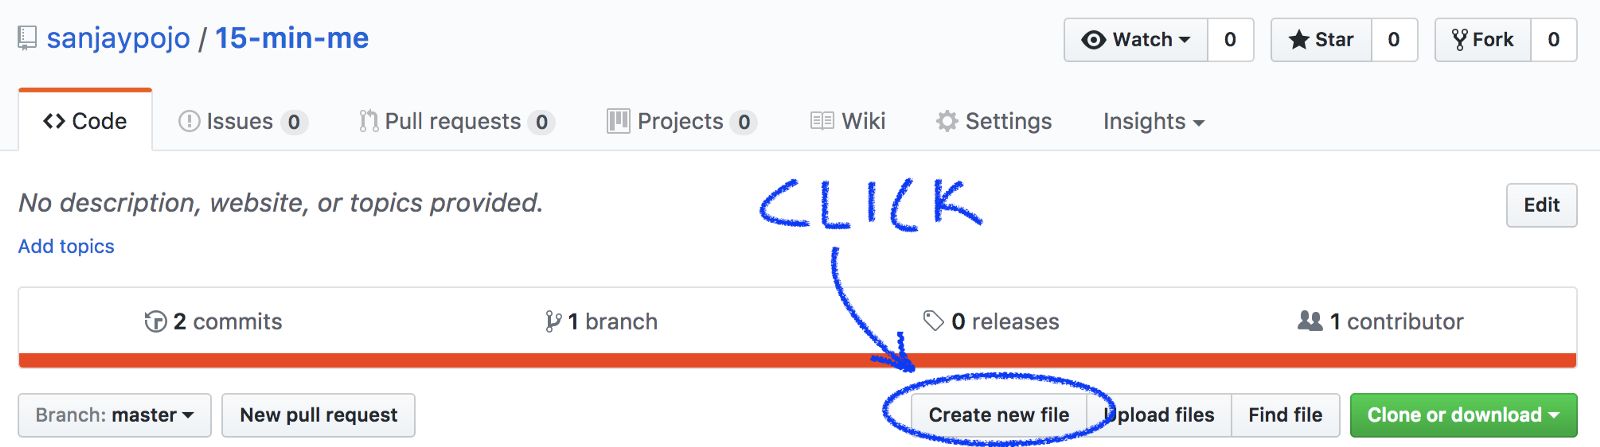Click the branch icon beside 1 branch
The image size is (1600, 447).
pos(553,321)
